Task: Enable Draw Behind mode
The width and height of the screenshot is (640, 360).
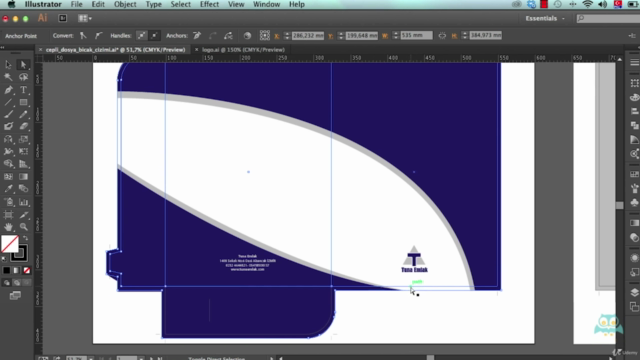Action: point(16,282)
